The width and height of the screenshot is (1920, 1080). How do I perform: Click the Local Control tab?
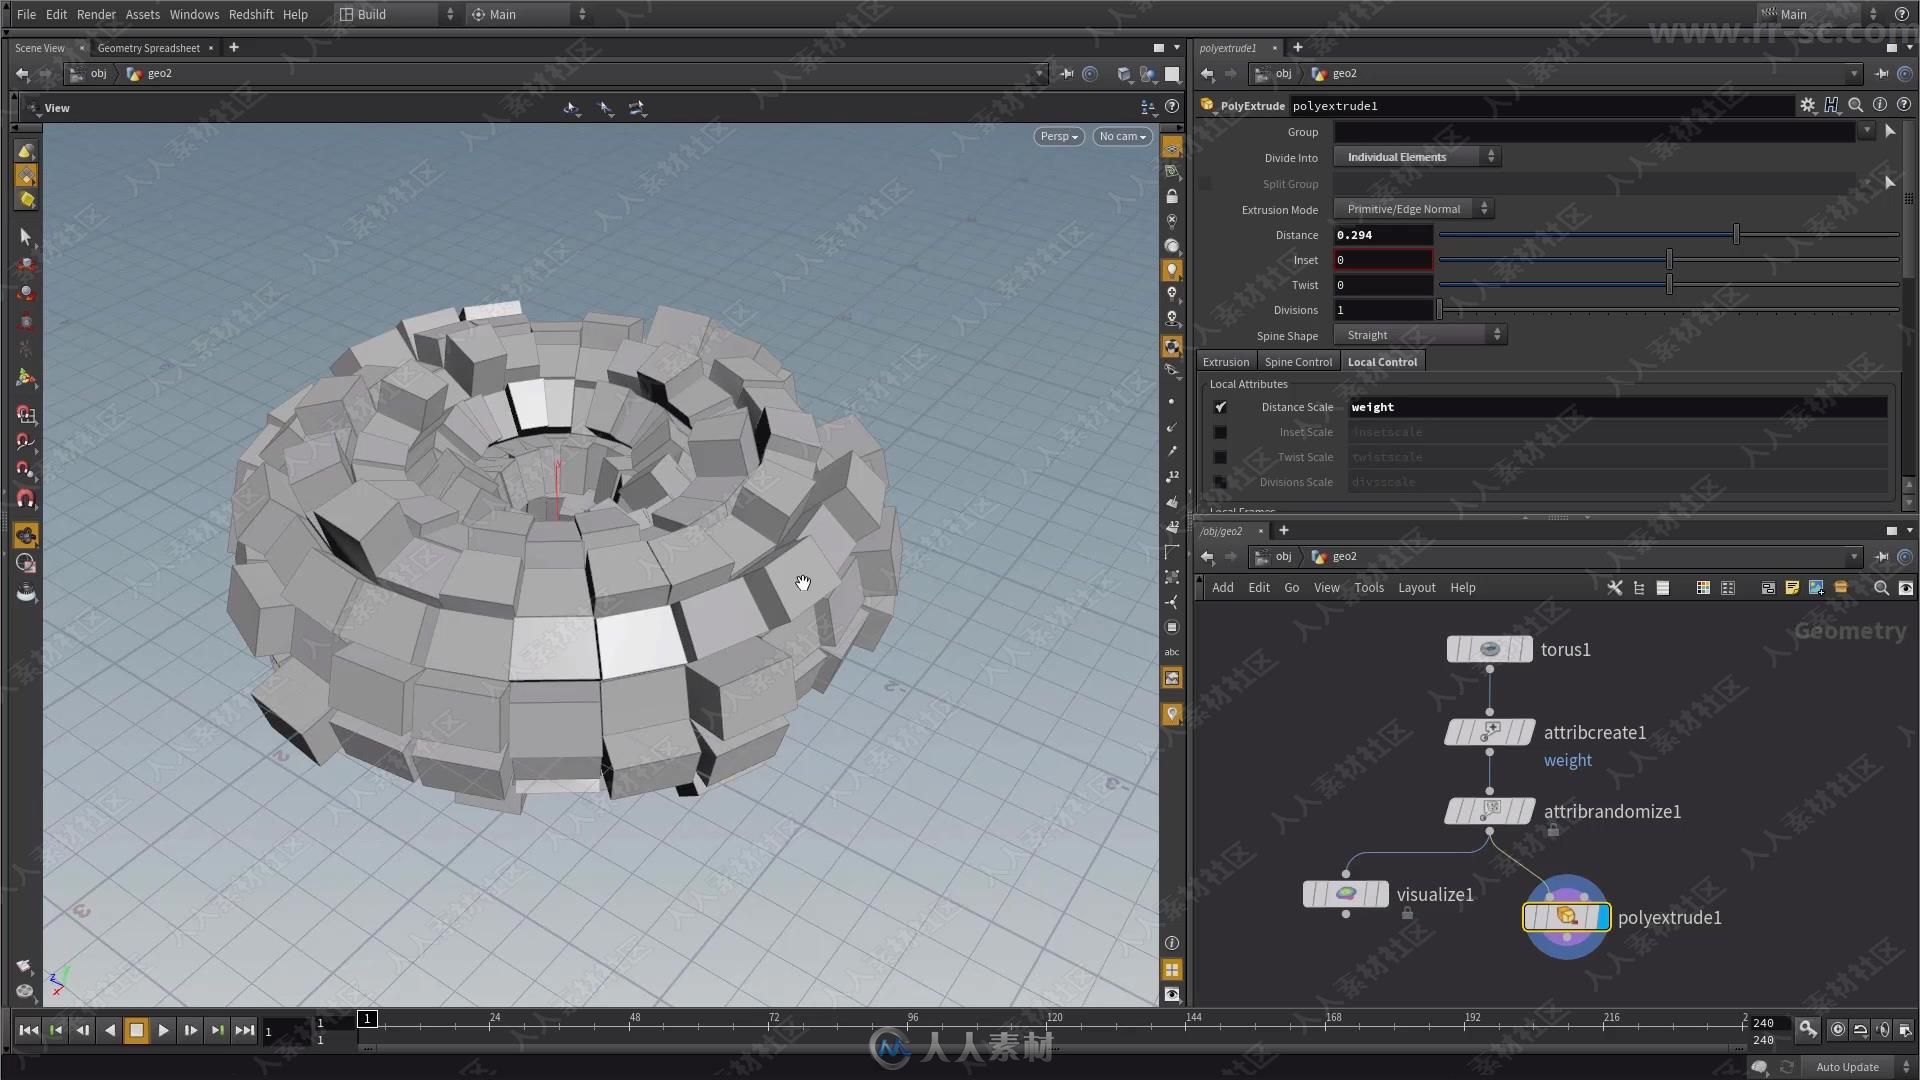[1382, 361]
